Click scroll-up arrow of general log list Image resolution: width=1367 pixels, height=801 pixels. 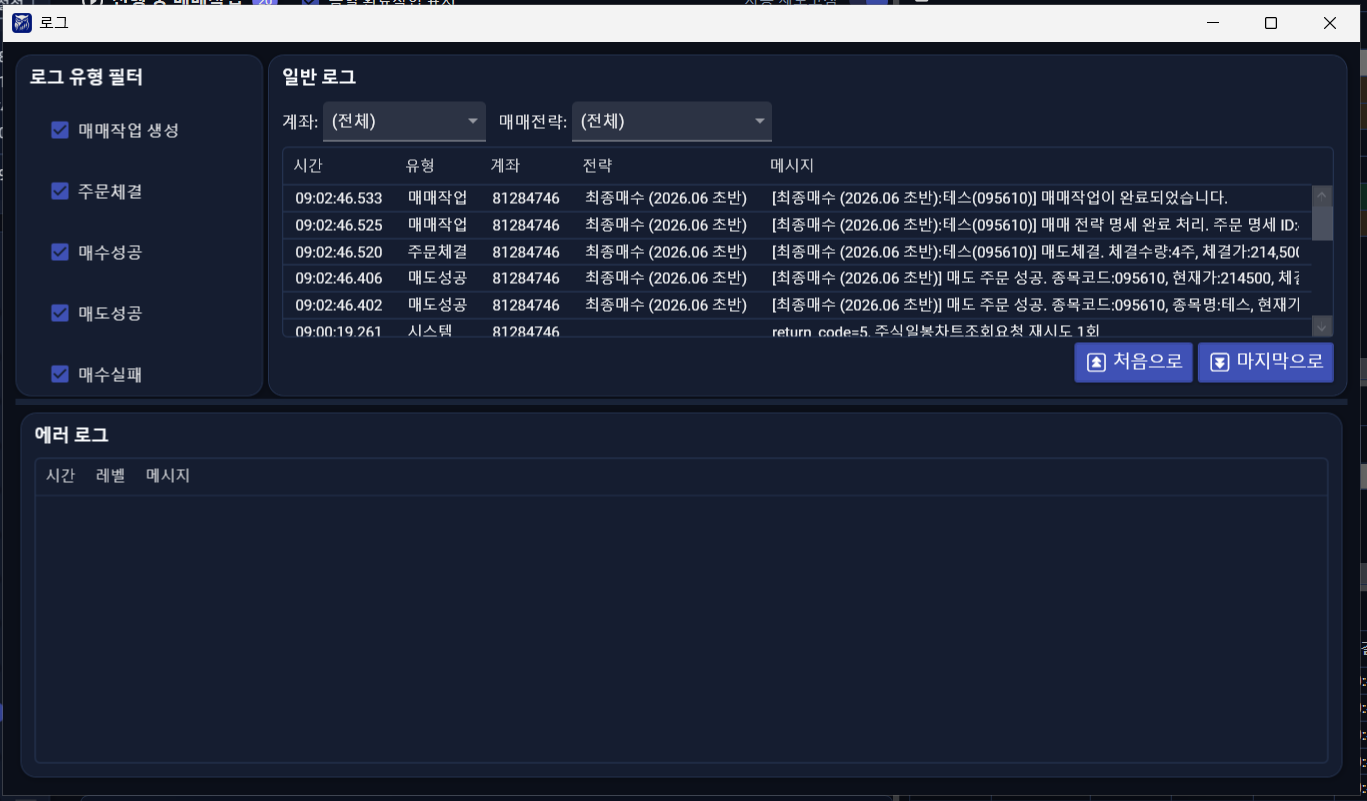click(x=1322, y=196)
